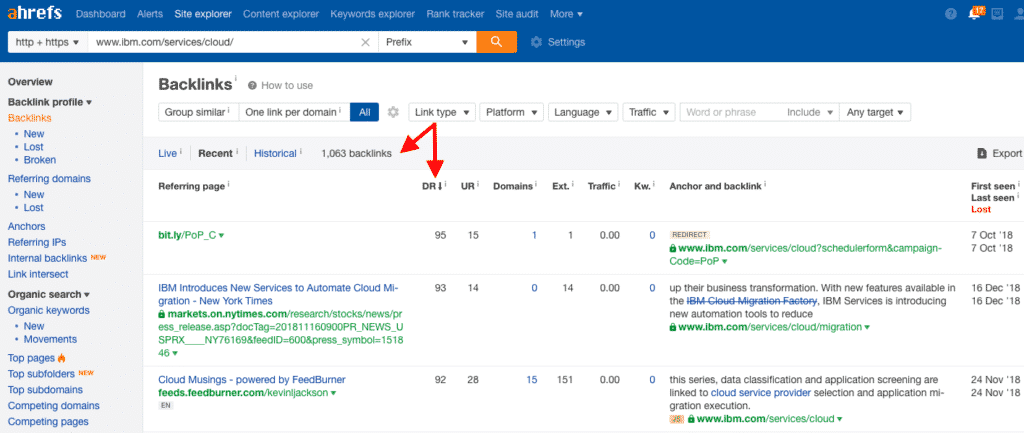Clear the URL with the X icon
The width and height of the screenshot is (1024, 433).
coord(366,42)
